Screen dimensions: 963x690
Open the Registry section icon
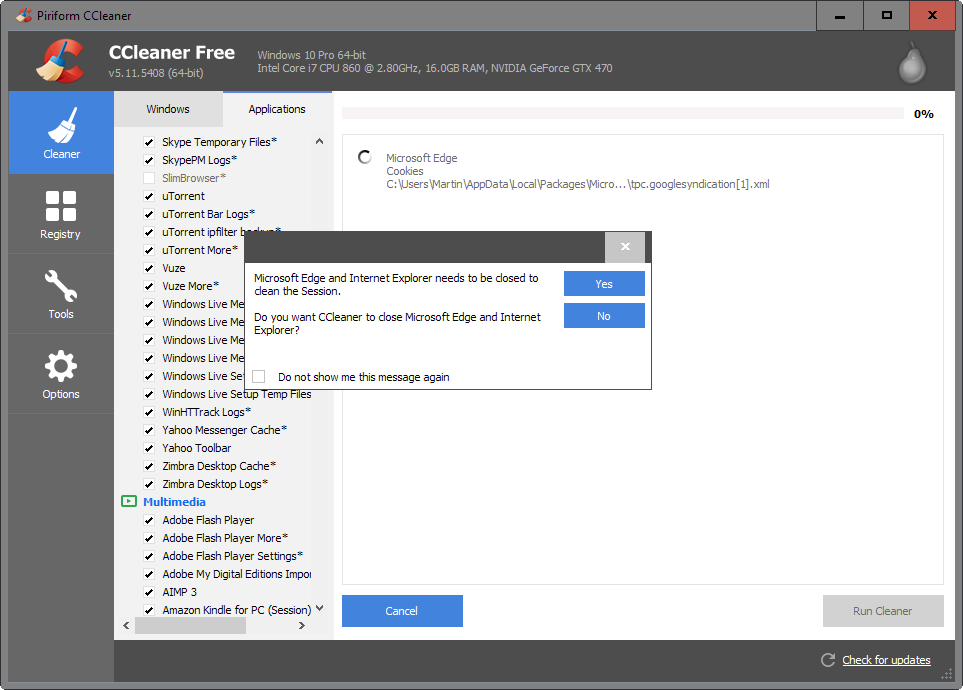point(61,206)
